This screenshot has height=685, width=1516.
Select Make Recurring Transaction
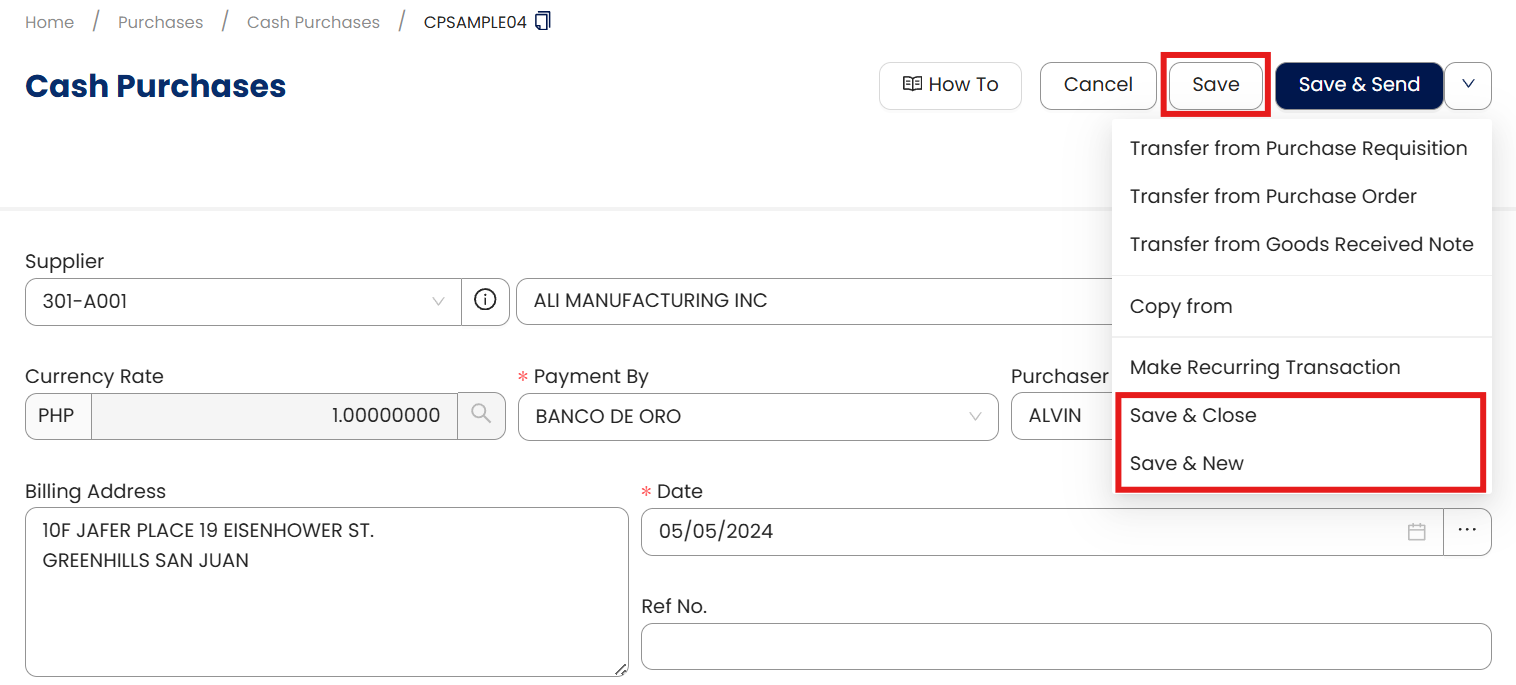click(x=1264, y=367)
